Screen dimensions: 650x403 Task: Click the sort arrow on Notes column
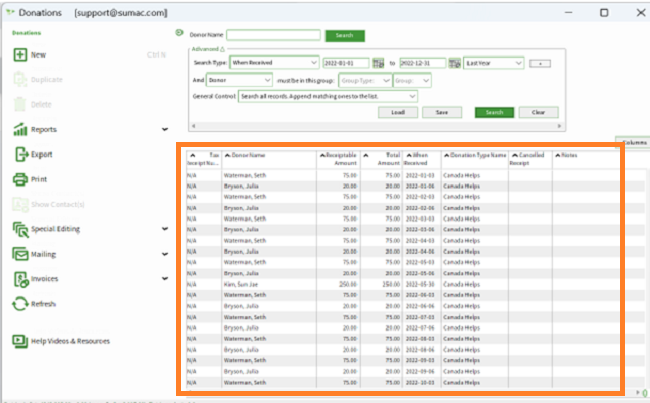pyautogui.click(x=558, y=155)
